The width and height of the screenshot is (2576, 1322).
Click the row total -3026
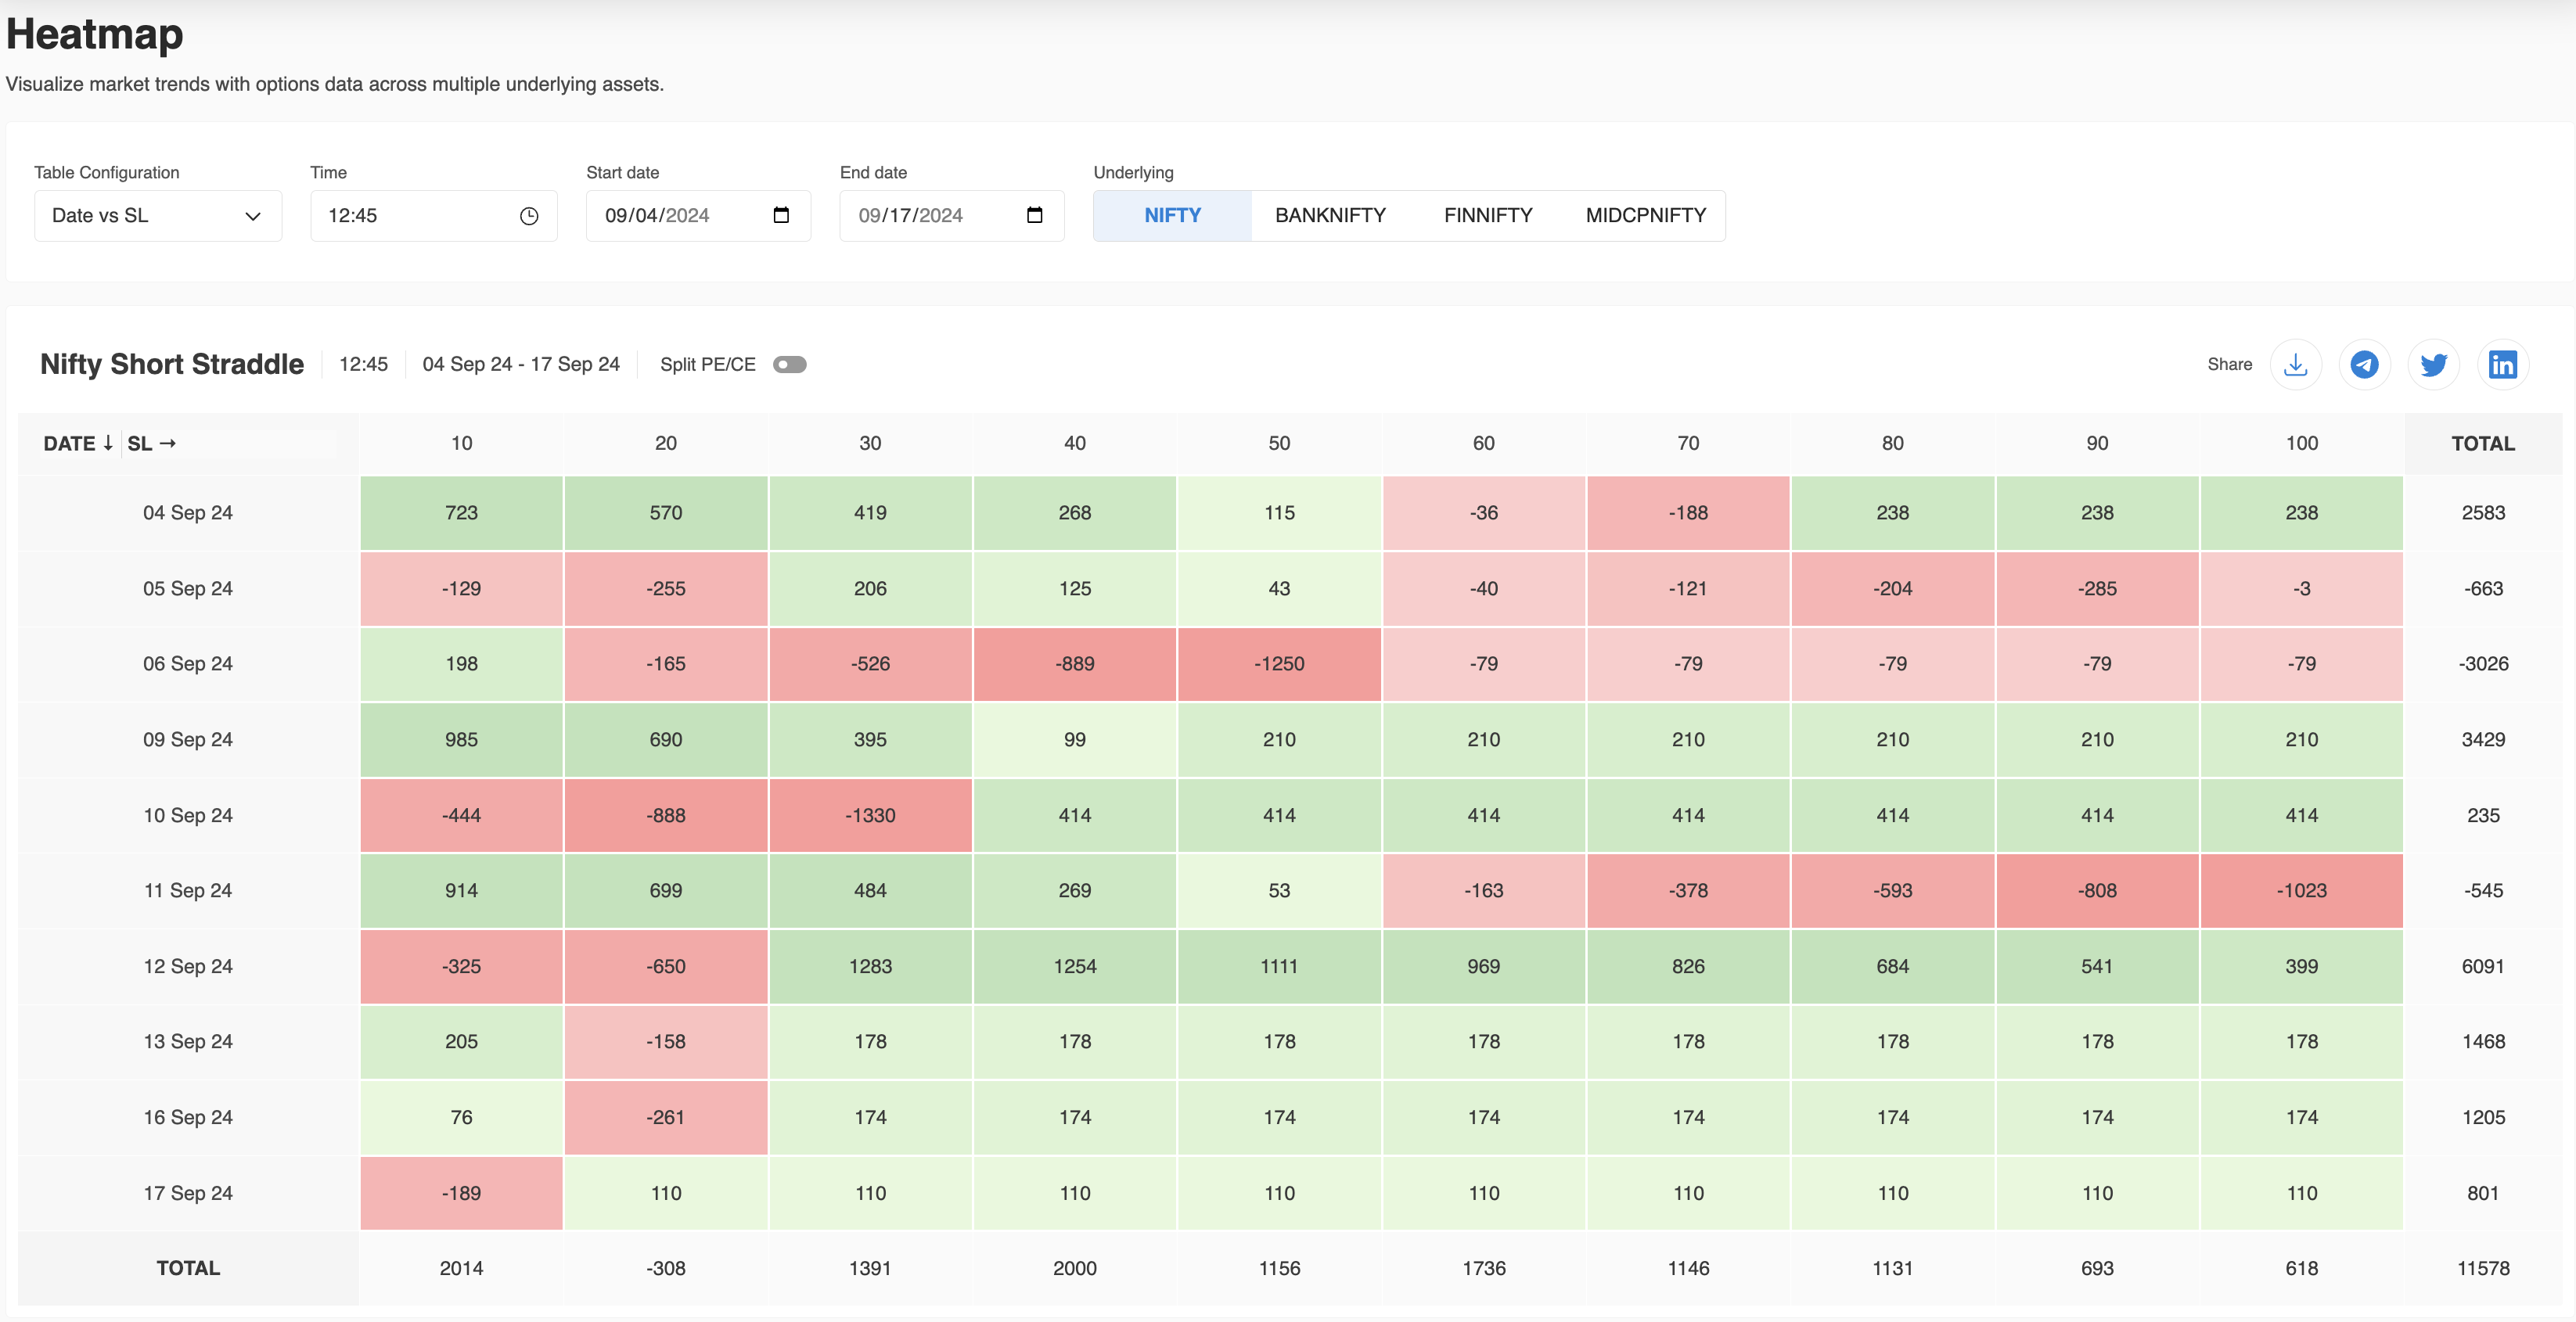(x=2482, y=664)
